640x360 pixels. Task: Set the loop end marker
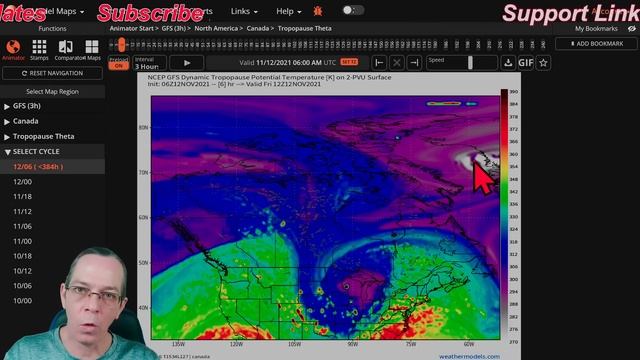pos(414,63)
